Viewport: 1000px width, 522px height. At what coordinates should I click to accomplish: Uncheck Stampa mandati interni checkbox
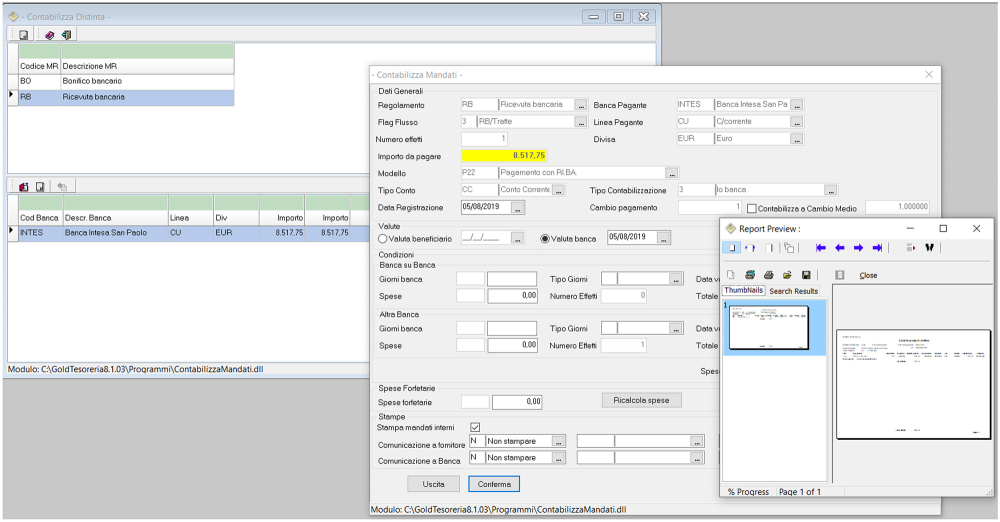(x=475, y=427)
